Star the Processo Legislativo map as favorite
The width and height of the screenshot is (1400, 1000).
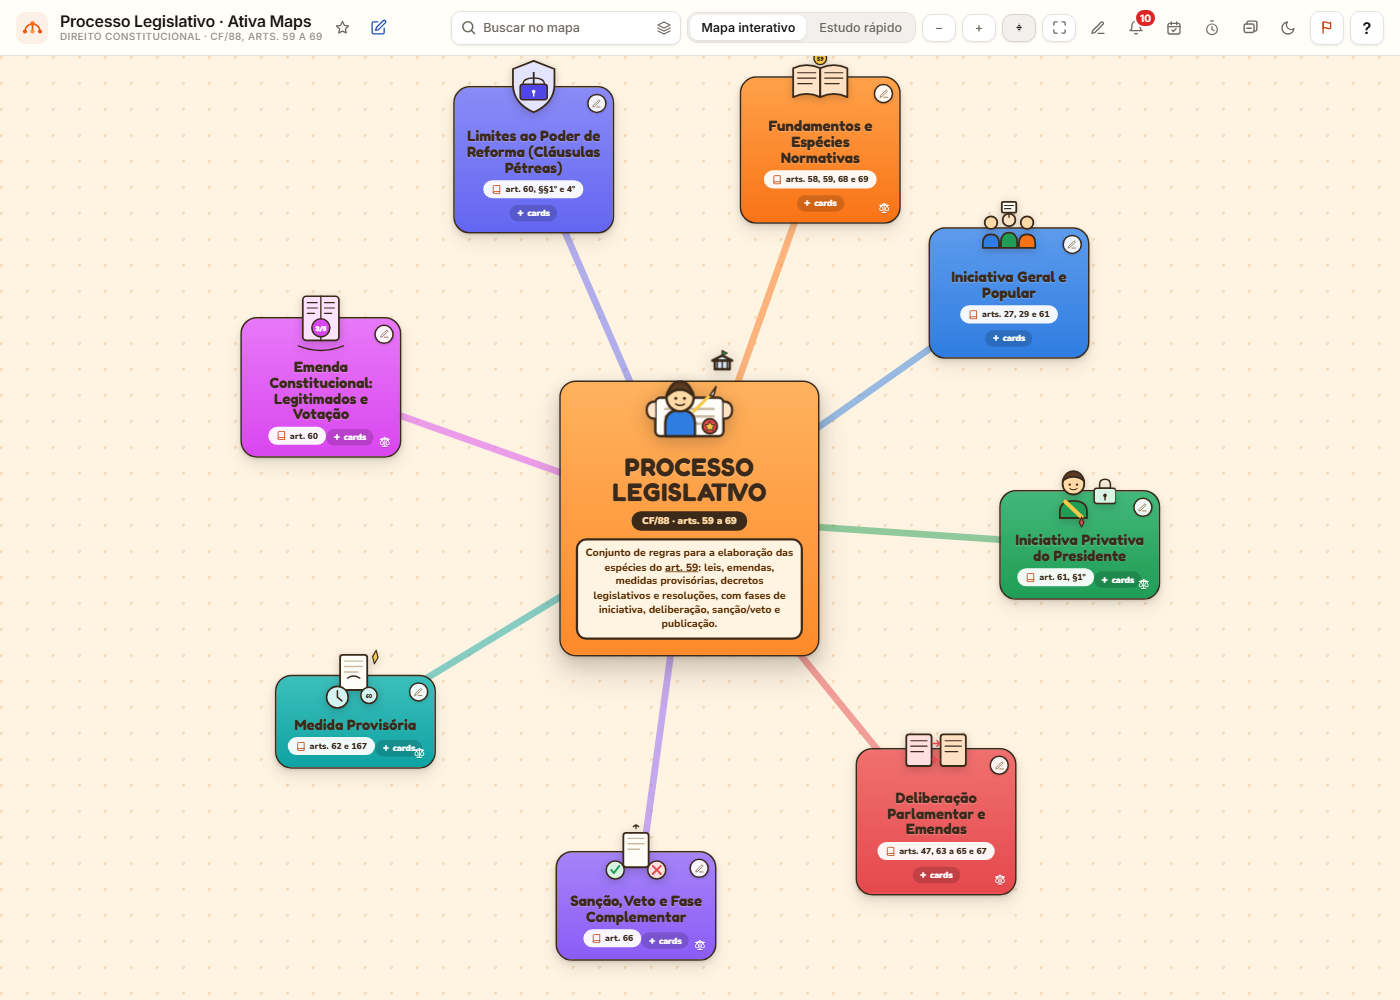[x=342, y=28]
